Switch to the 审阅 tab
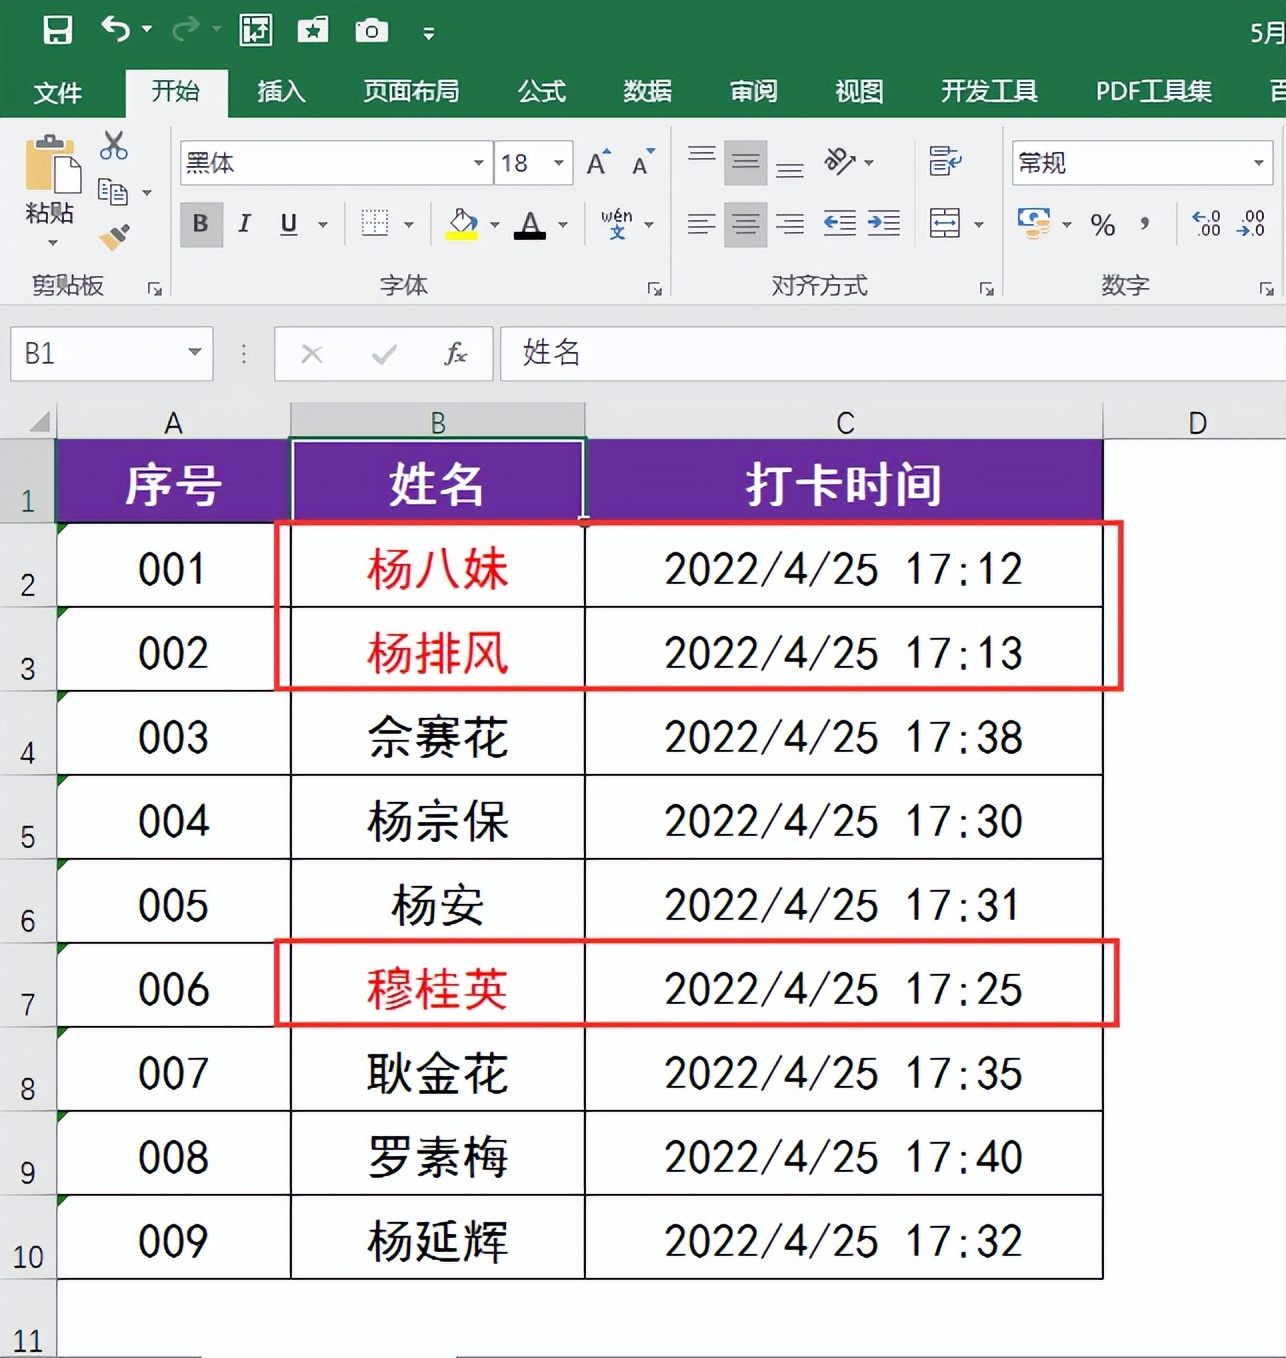The width and height of the screenshot is (1286, 1358). click(753, 91)
